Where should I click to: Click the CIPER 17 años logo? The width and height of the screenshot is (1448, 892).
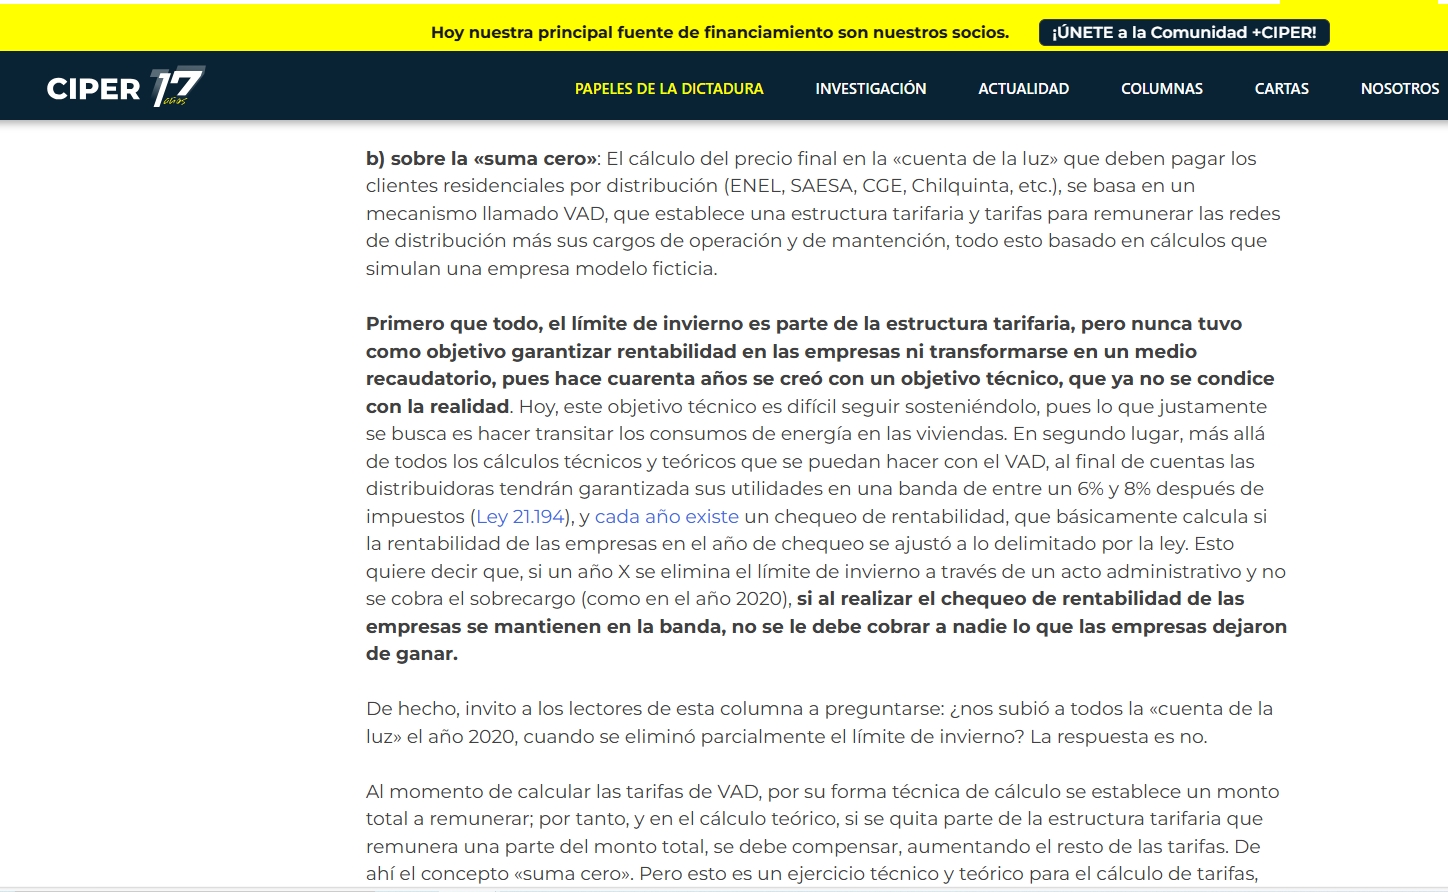point(126,87)
